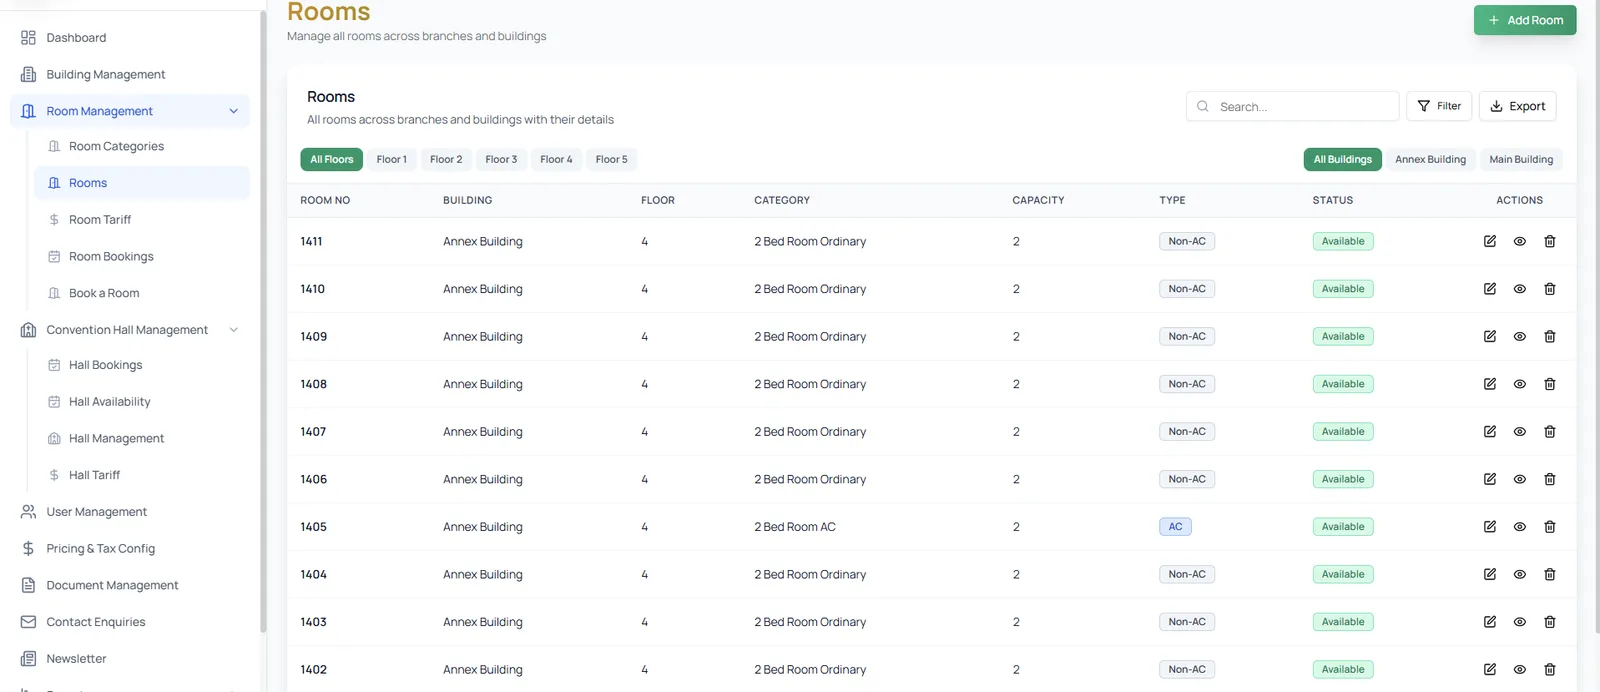Open eye icon for room 1406

pos(1520,479)
